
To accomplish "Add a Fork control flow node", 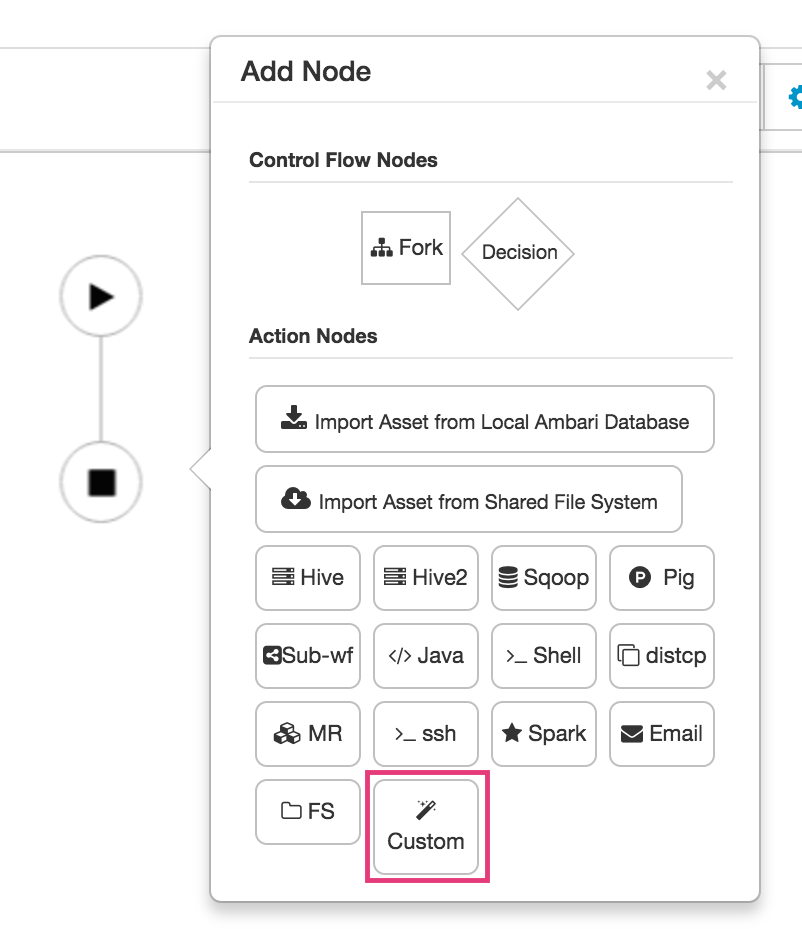I will (x=405, y=247).
